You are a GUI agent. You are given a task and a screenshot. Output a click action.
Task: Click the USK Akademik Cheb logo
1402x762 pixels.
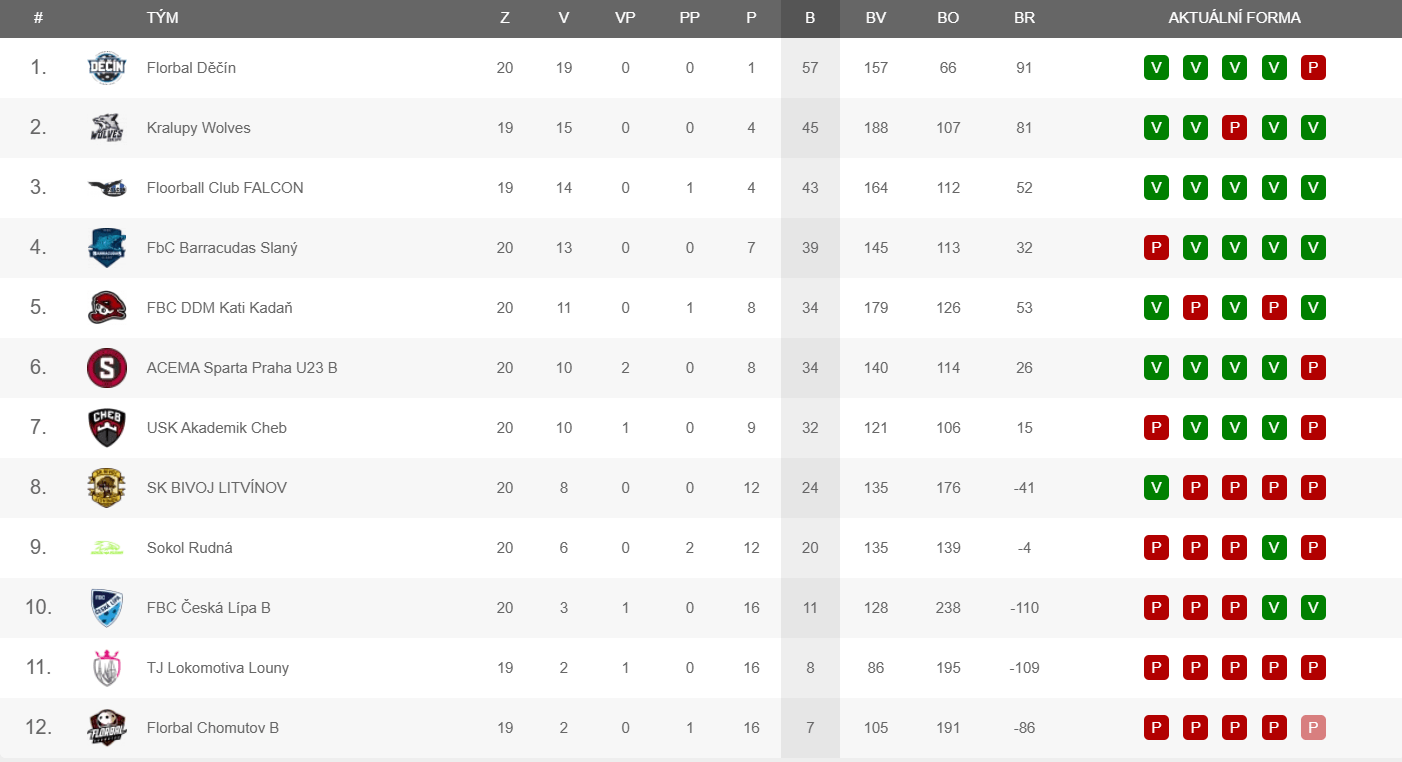(107, 428)
